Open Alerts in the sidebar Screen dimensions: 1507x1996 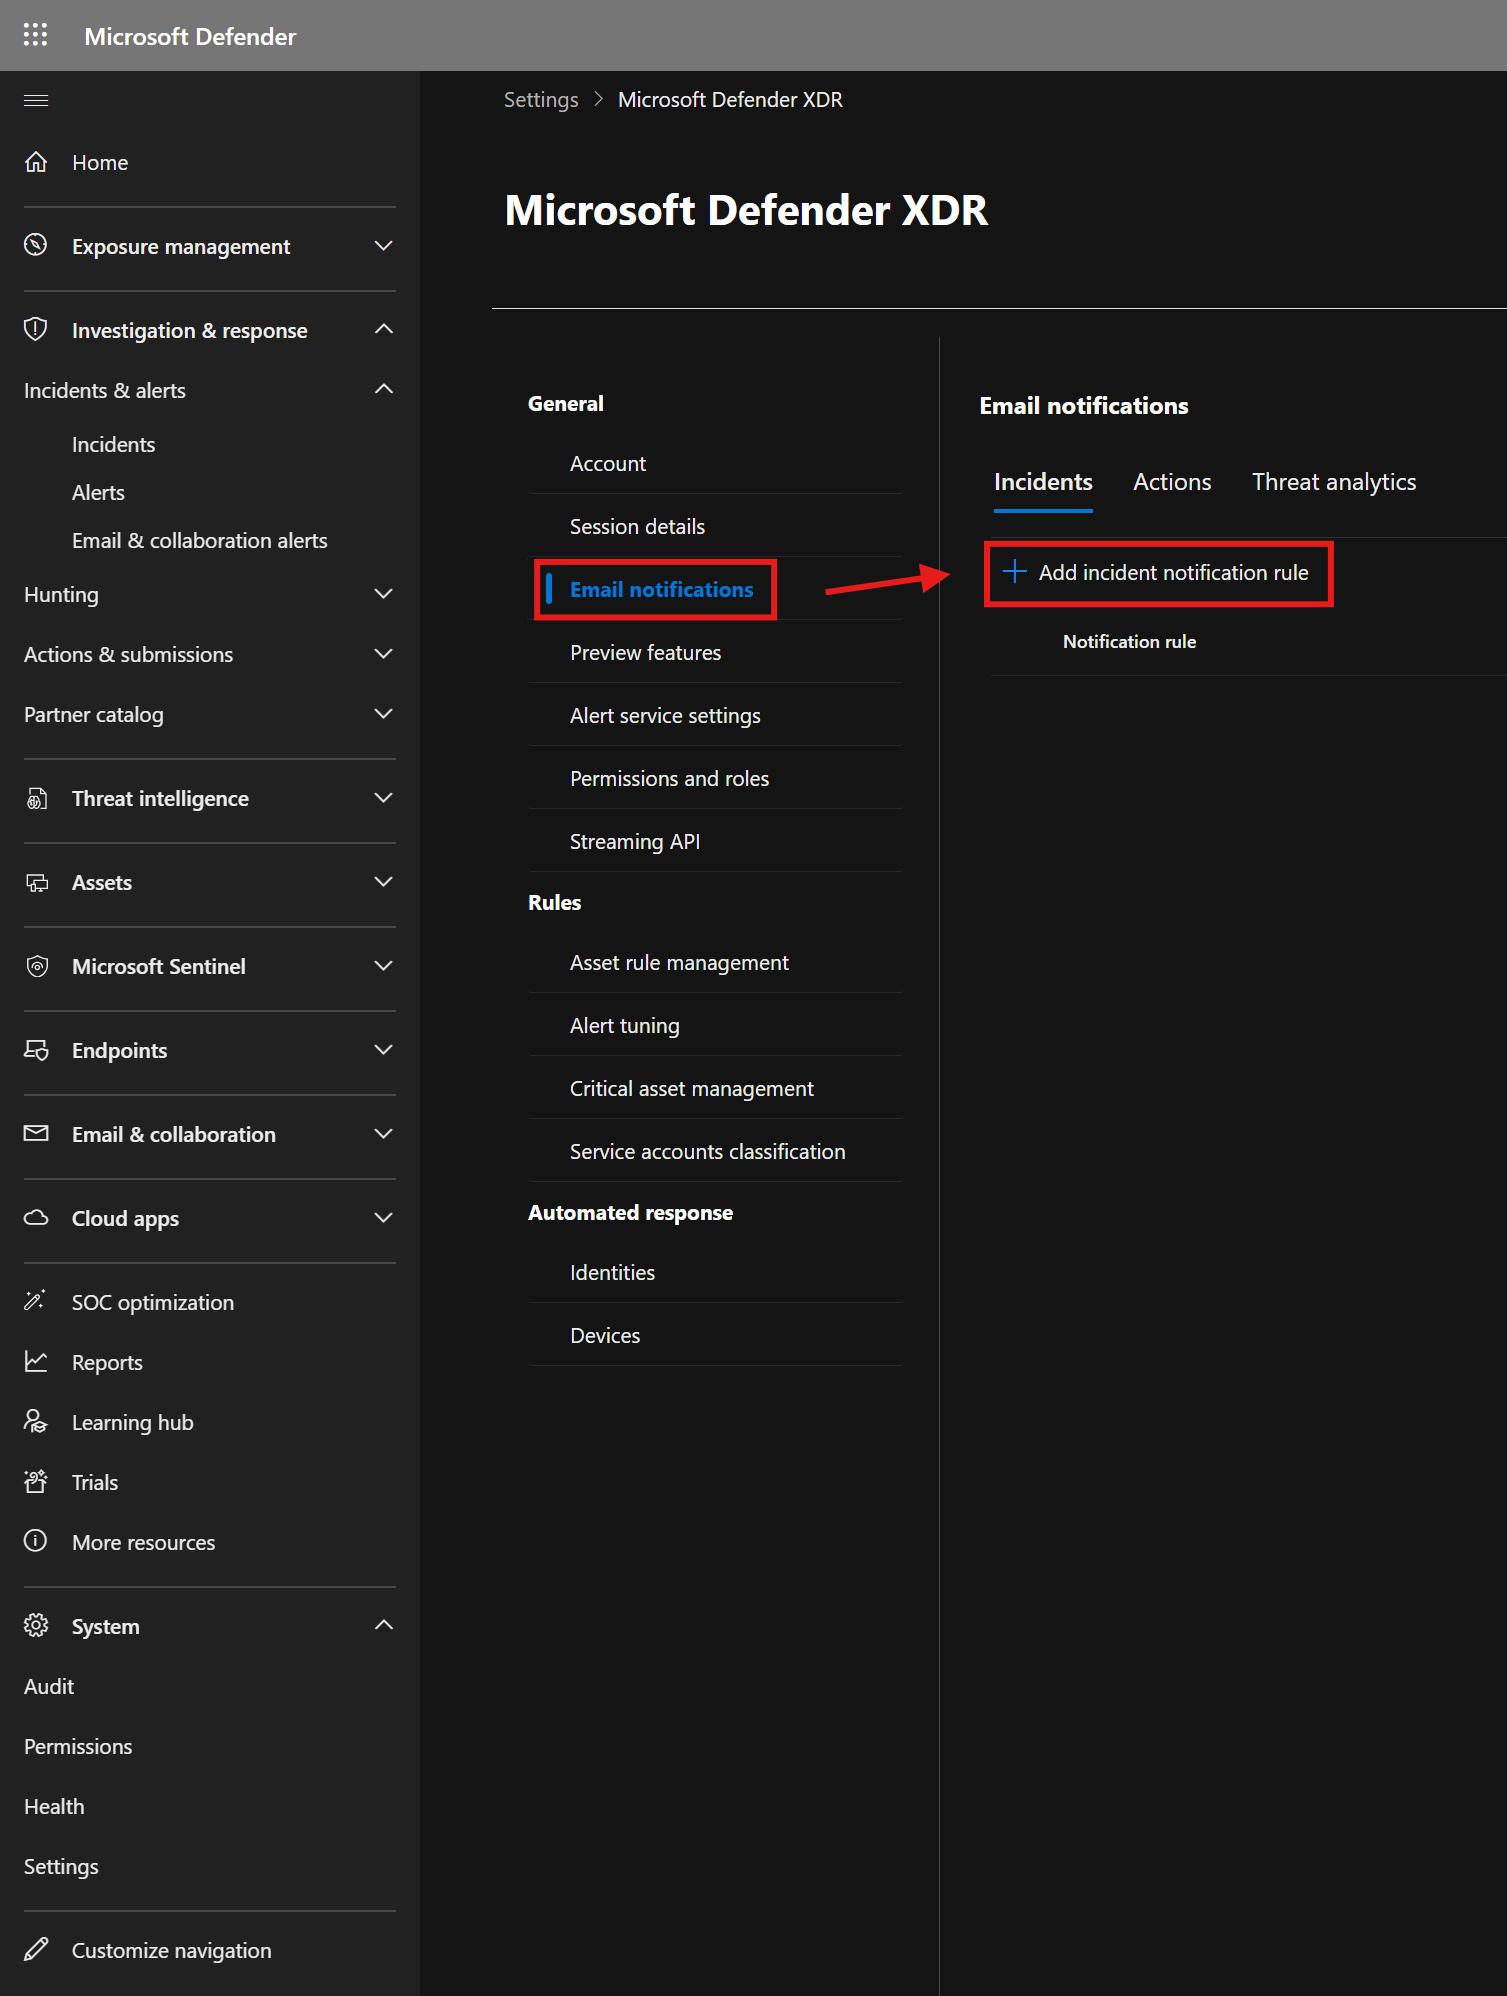pyautogui.click(x=98, y=493)
